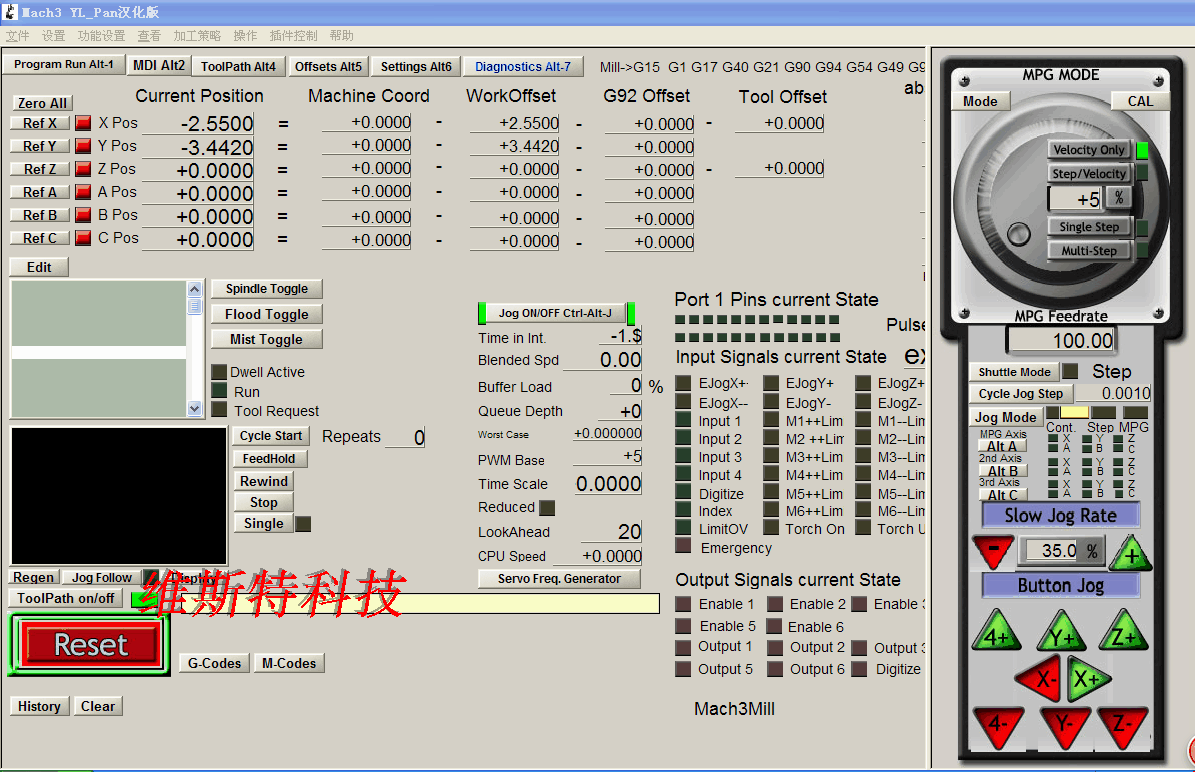Switch to MDI Alt2 tab
This screenshot has width=1195, height=772.
[159, 66]
